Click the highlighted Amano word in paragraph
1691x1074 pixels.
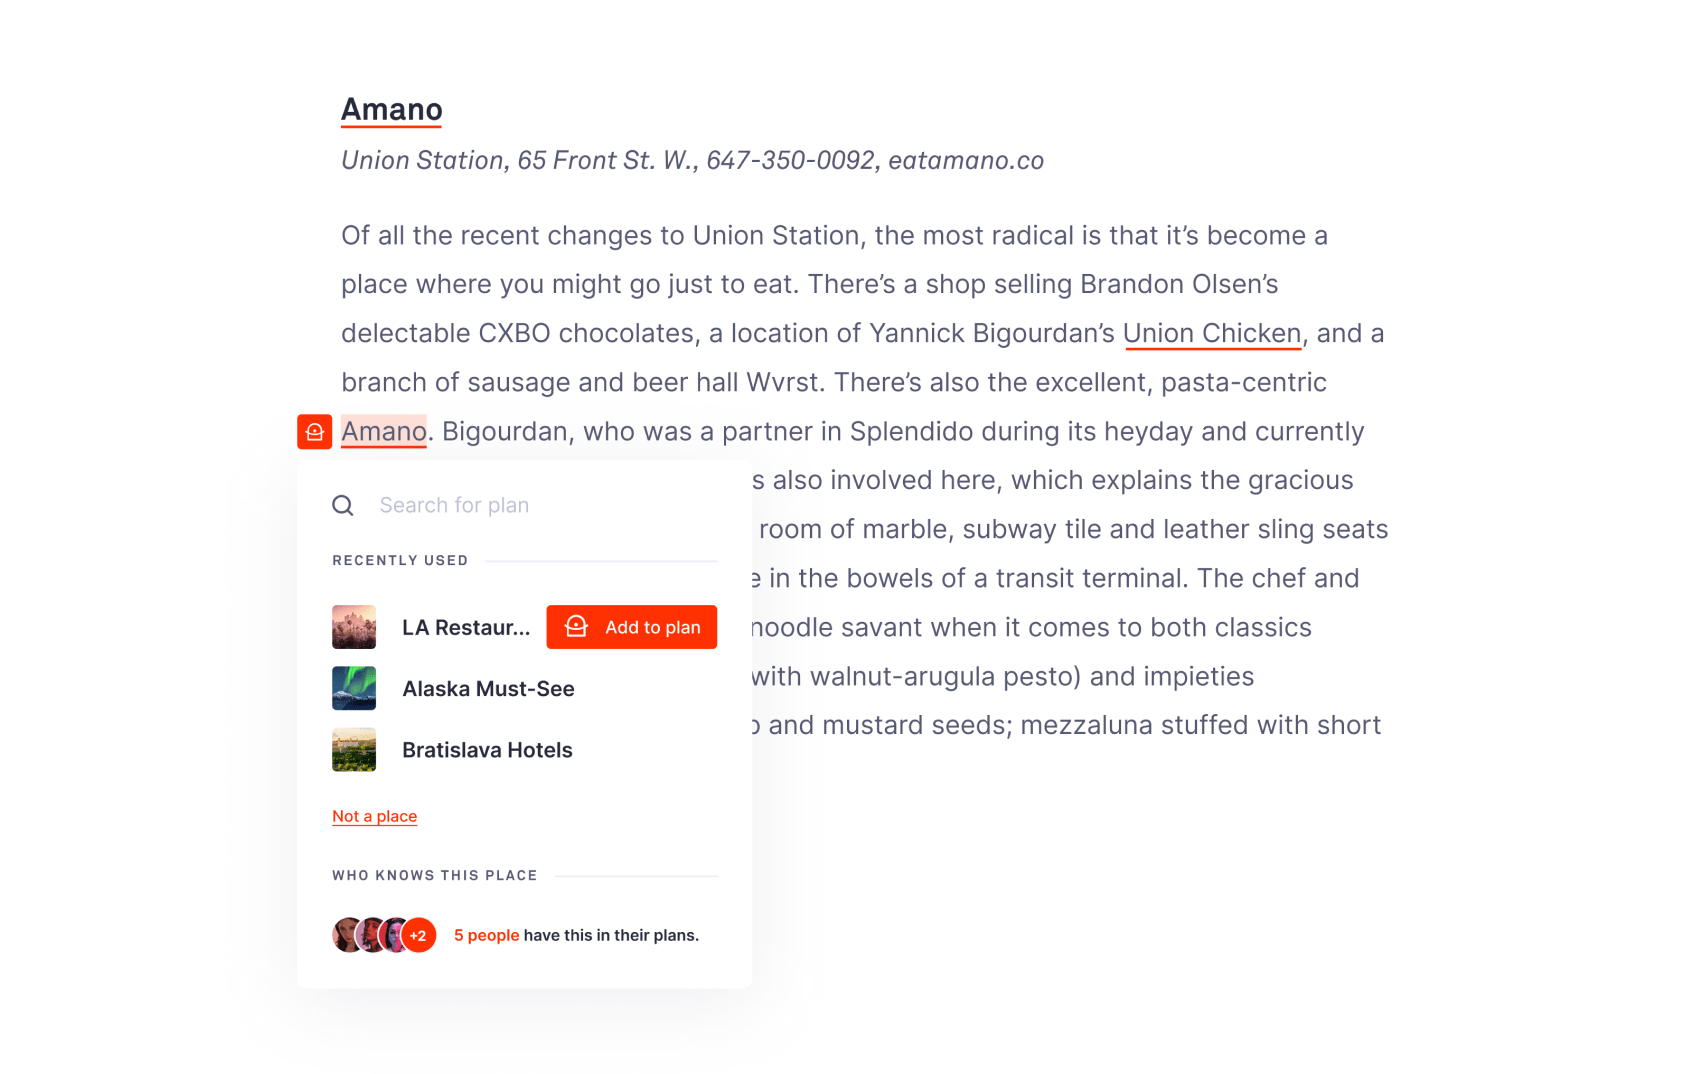point(384,432)
